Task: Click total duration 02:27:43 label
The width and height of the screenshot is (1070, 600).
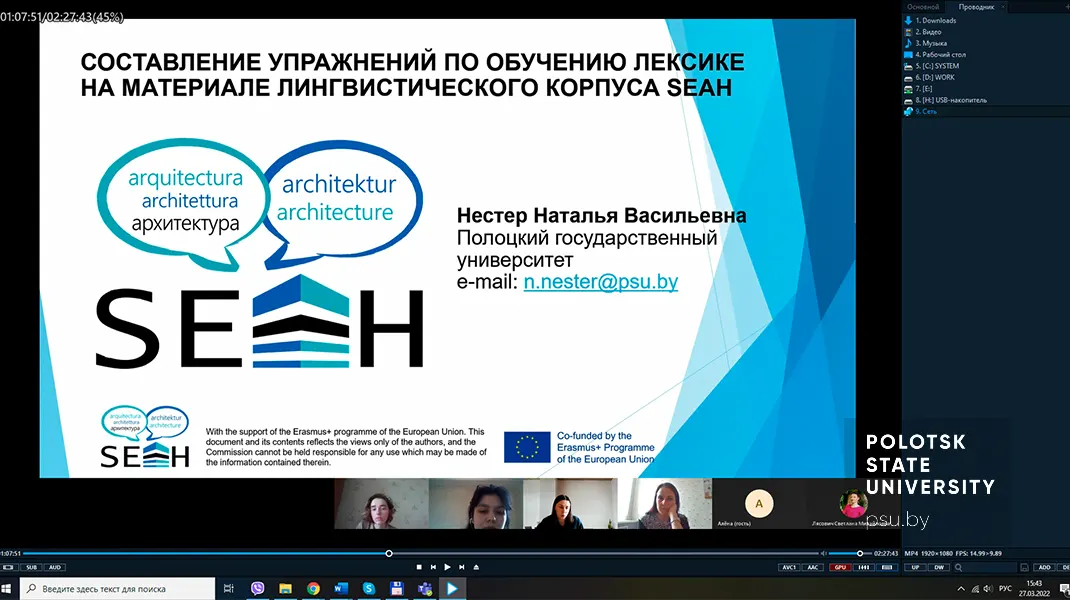Action: click(x=886, y=554)
